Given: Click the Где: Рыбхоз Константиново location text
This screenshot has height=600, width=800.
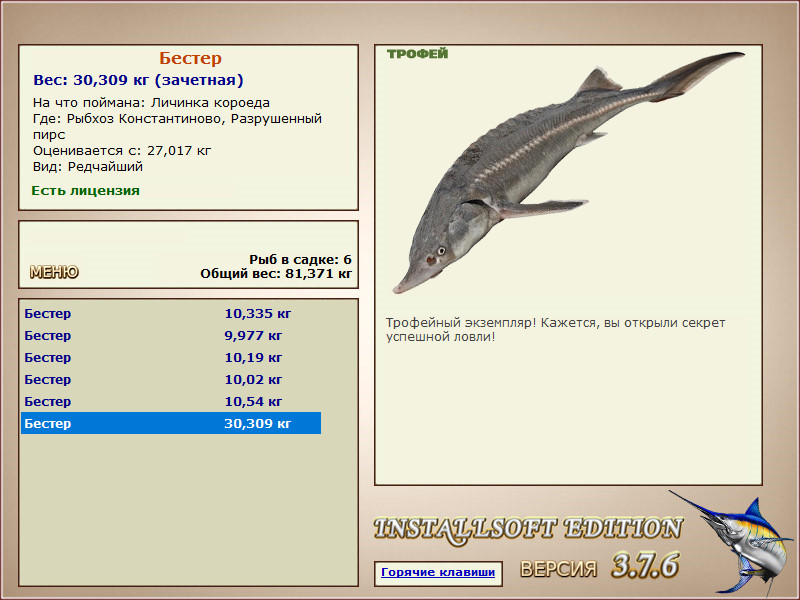Looking at the screenshot, I should click(177, 127).
